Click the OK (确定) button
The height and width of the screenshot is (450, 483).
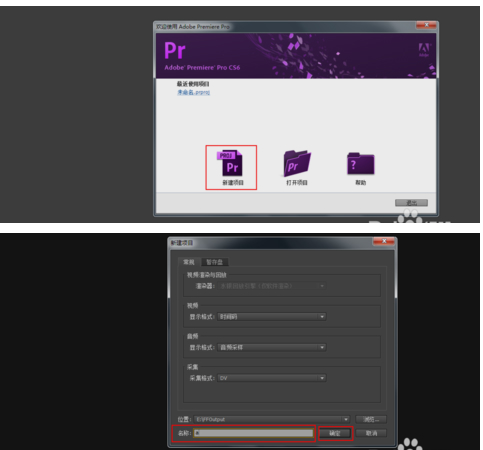click(335, 433)
